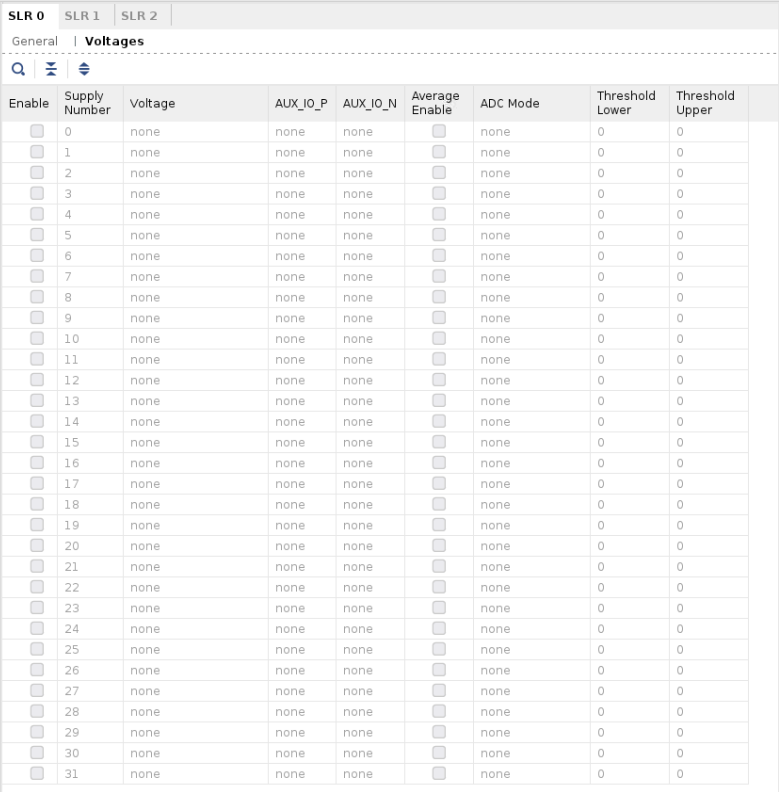
Task: Open Voltage dropdown for supply 3
Action: tap(194, 194)
